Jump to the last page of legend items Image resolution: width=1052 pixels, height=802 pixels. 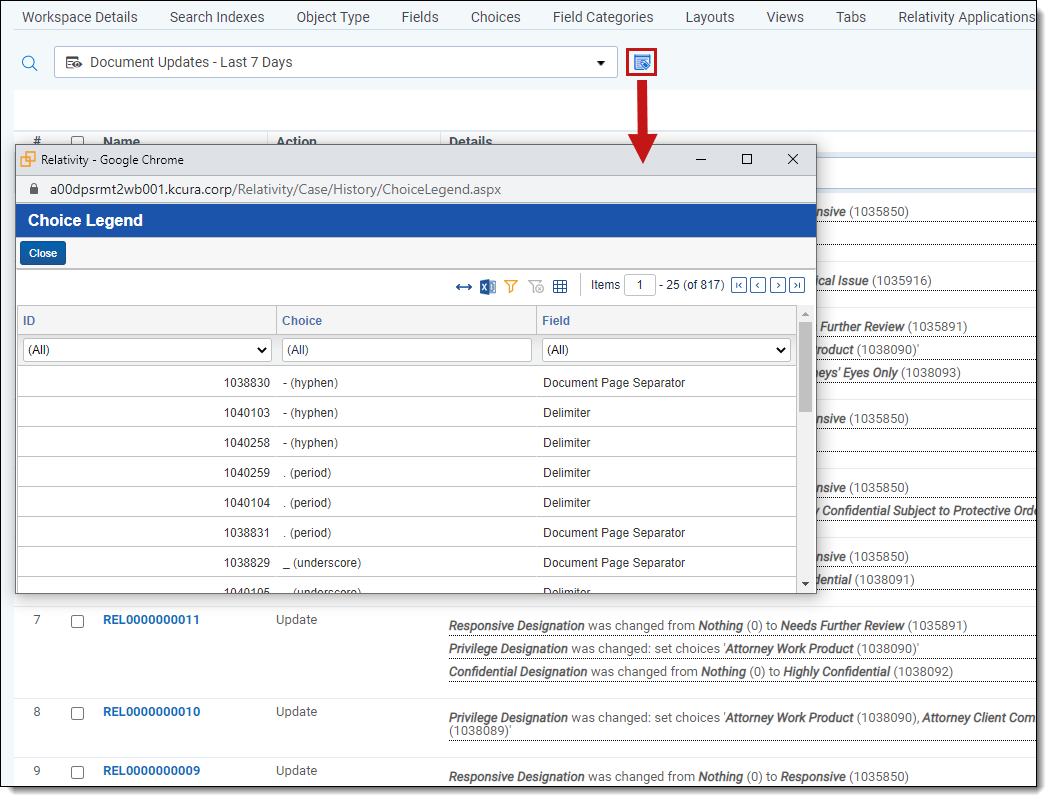tap(797, 286)
